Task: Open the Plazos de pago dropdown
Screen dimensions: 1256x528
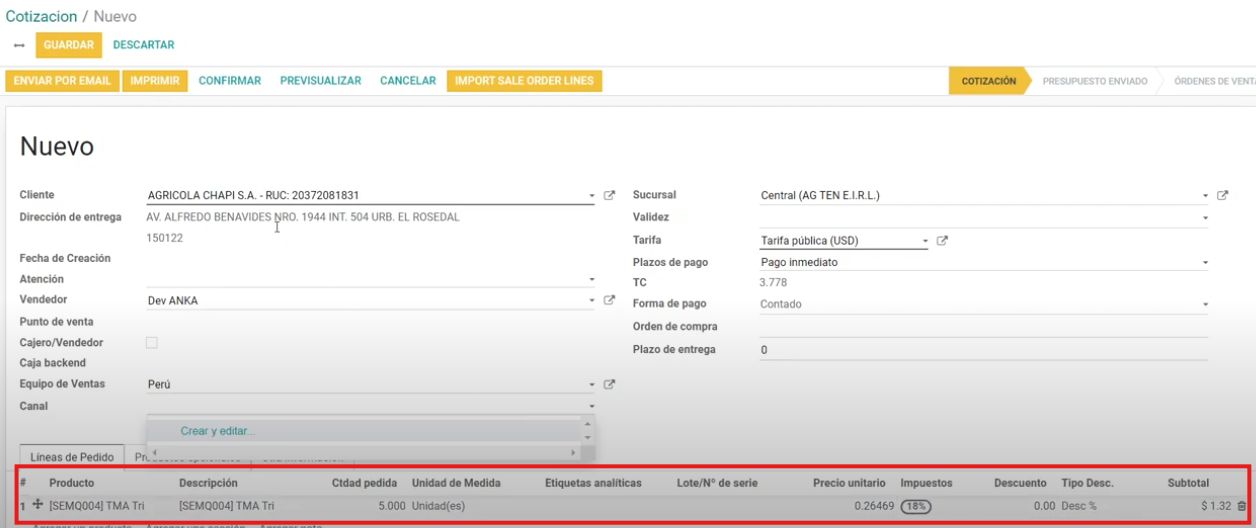Action: (x=1205, y=263)
